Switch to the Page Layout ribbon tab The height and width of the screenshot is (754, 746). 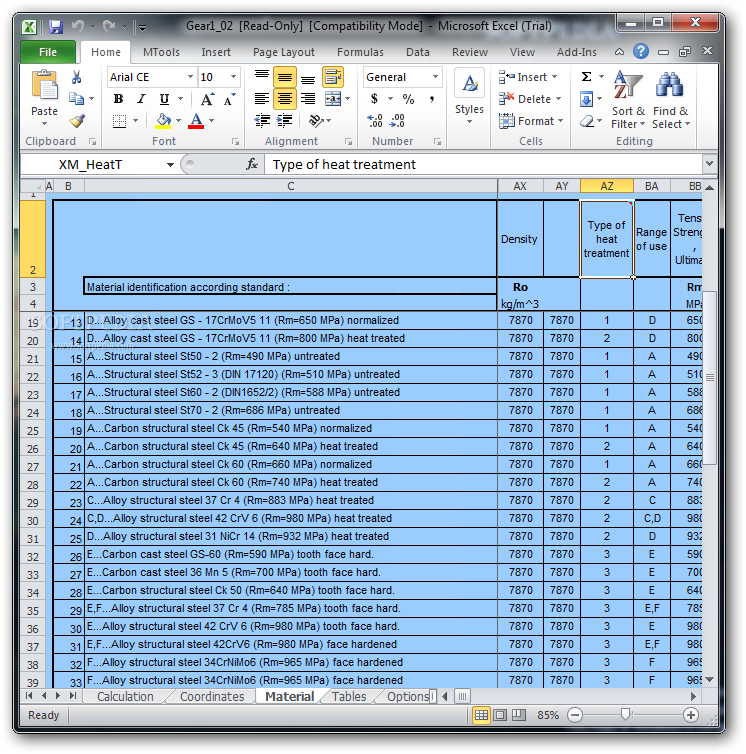click(x=284, y=52)
